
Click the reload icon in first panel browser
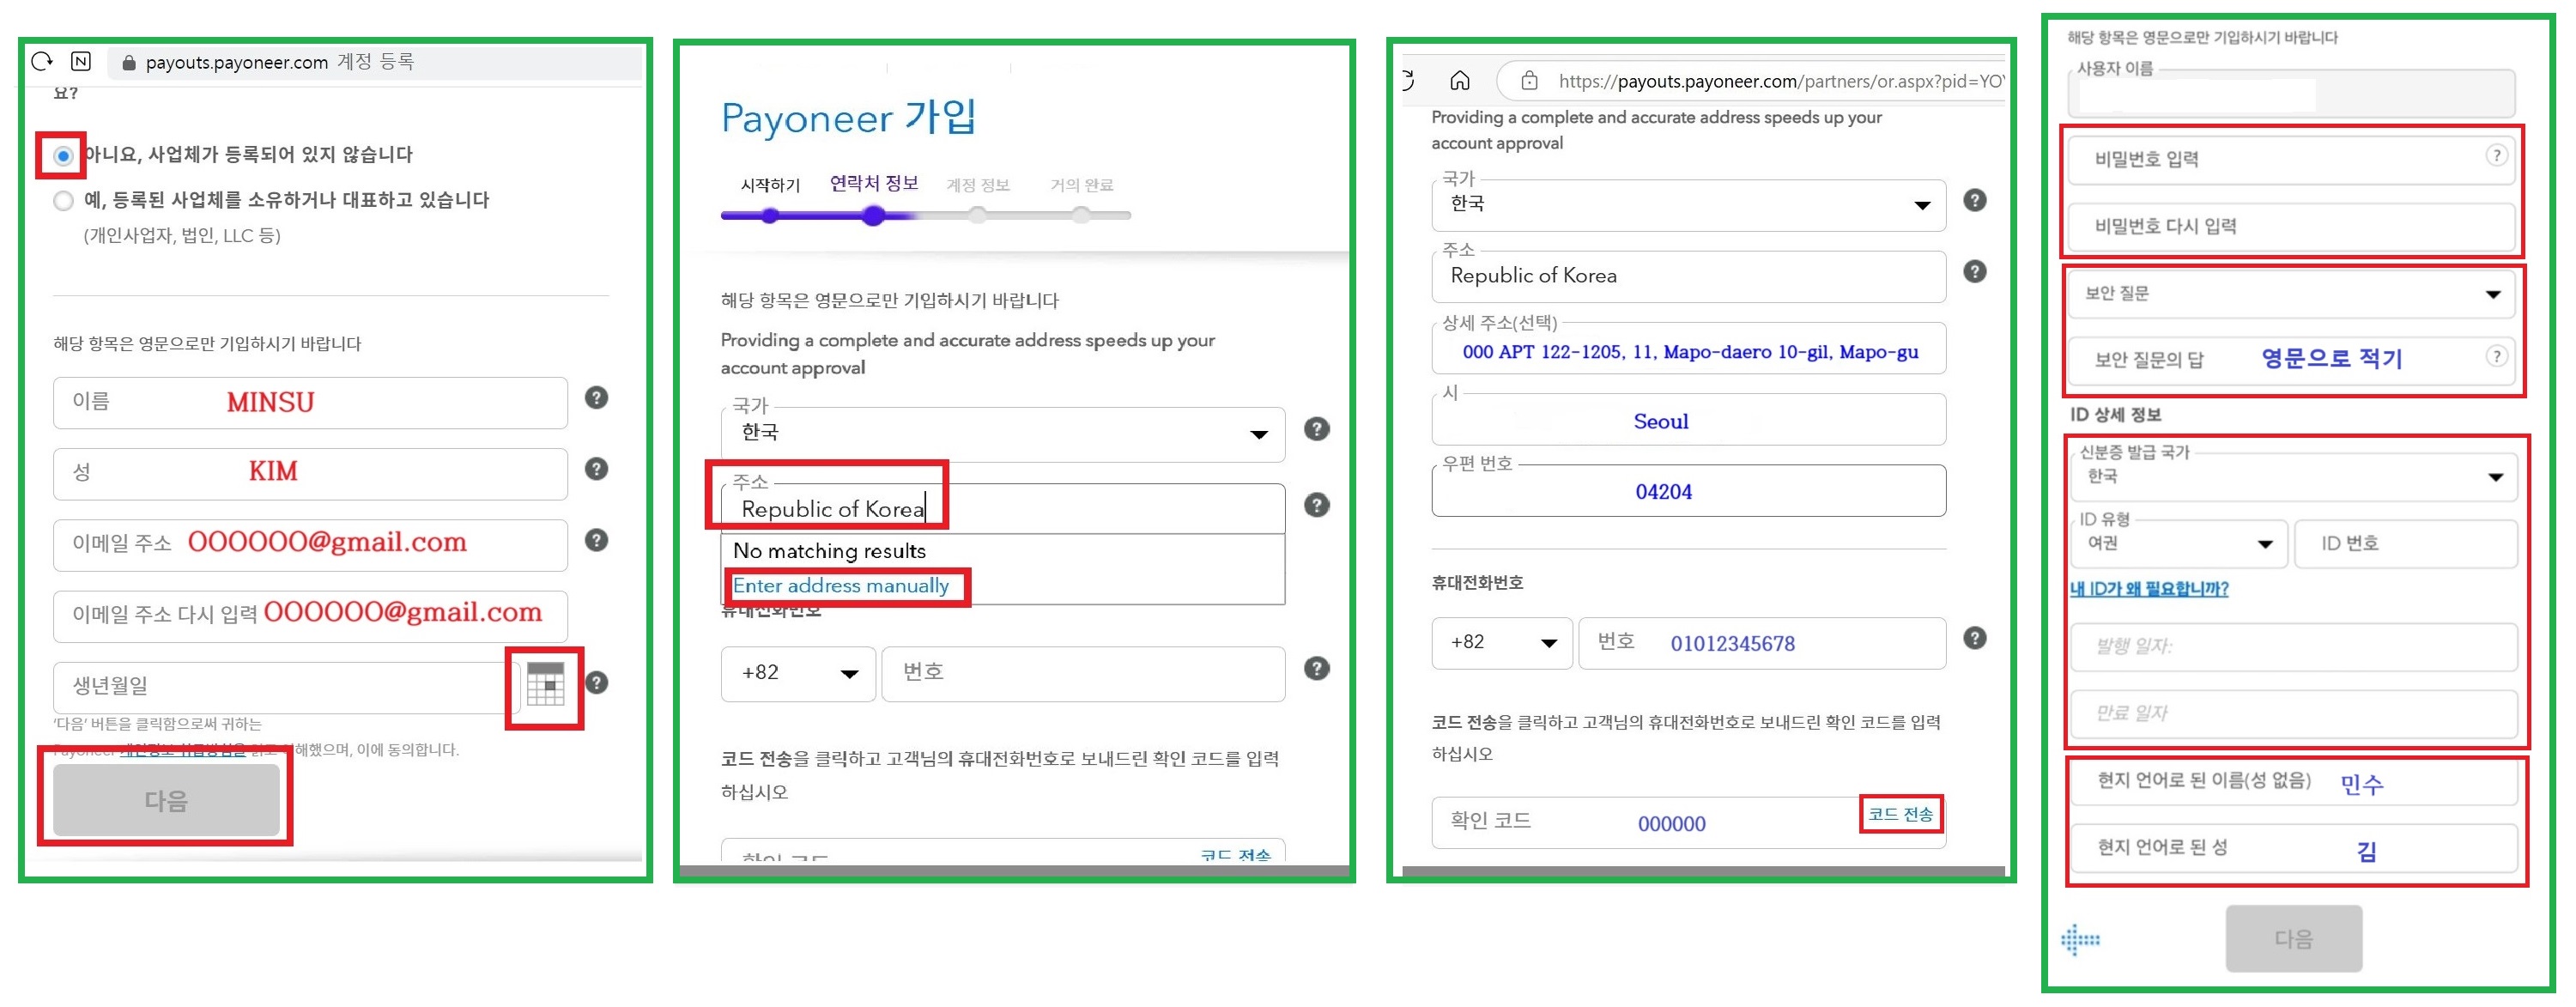click(42, 62)
